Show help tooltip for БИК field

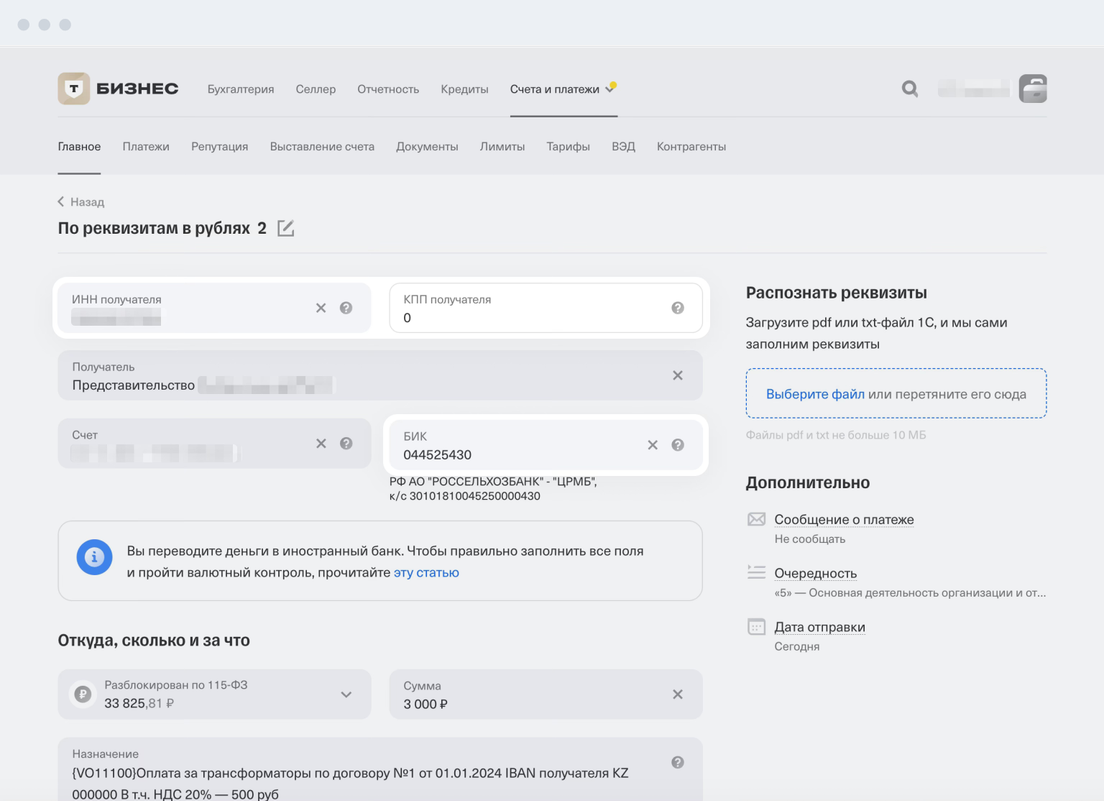tap(677, 445)
